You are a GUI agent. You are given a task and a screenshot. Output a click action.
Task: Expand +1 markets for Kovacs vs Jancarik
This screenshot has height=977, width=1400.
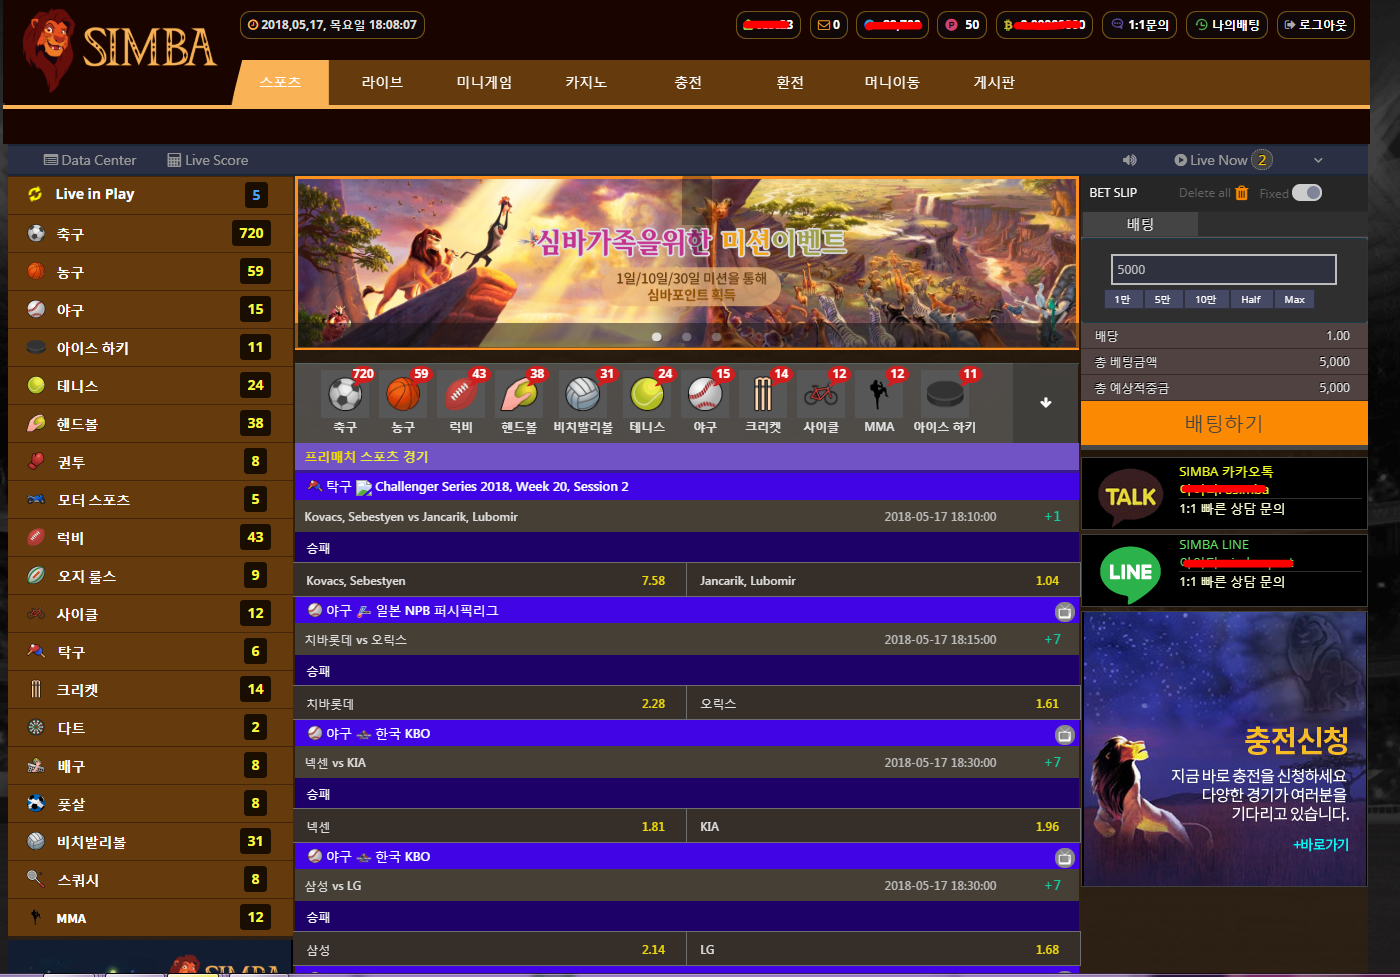tap(1052, 517)
